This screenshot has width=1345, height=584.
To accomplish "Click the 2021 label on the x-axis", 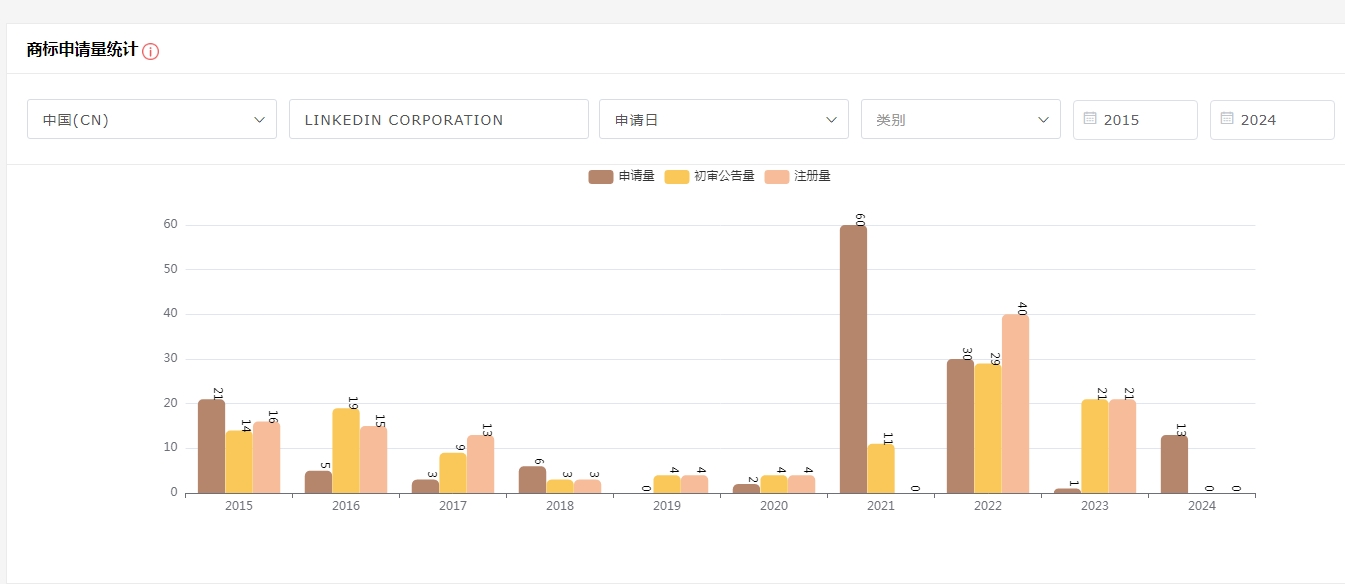I will point(881,506).
